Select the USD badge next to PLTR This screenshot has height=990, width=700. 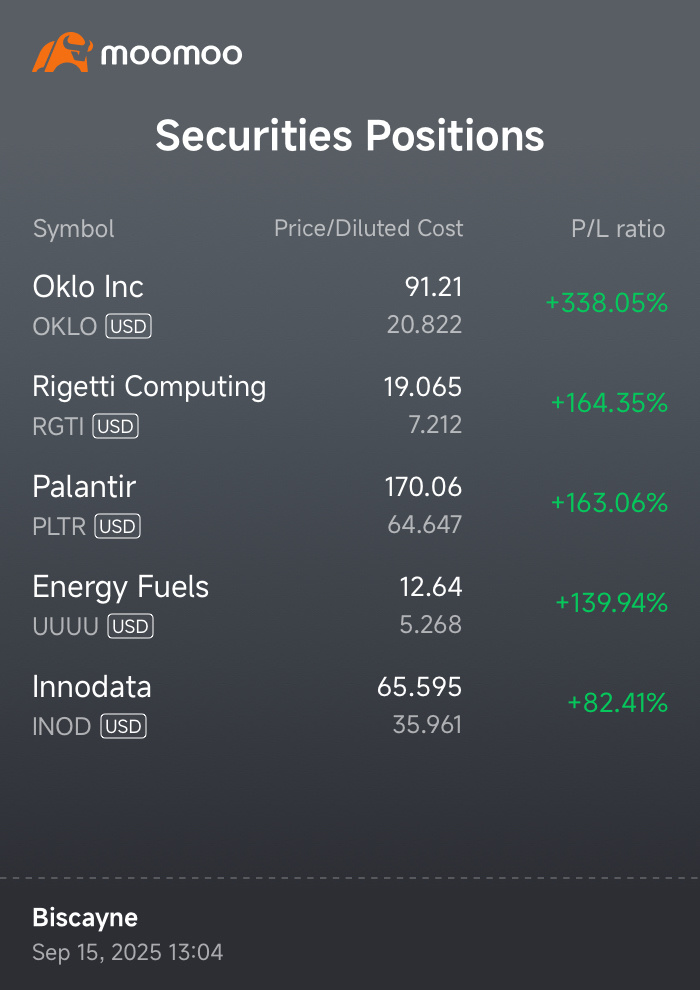(x=117, y=527)
